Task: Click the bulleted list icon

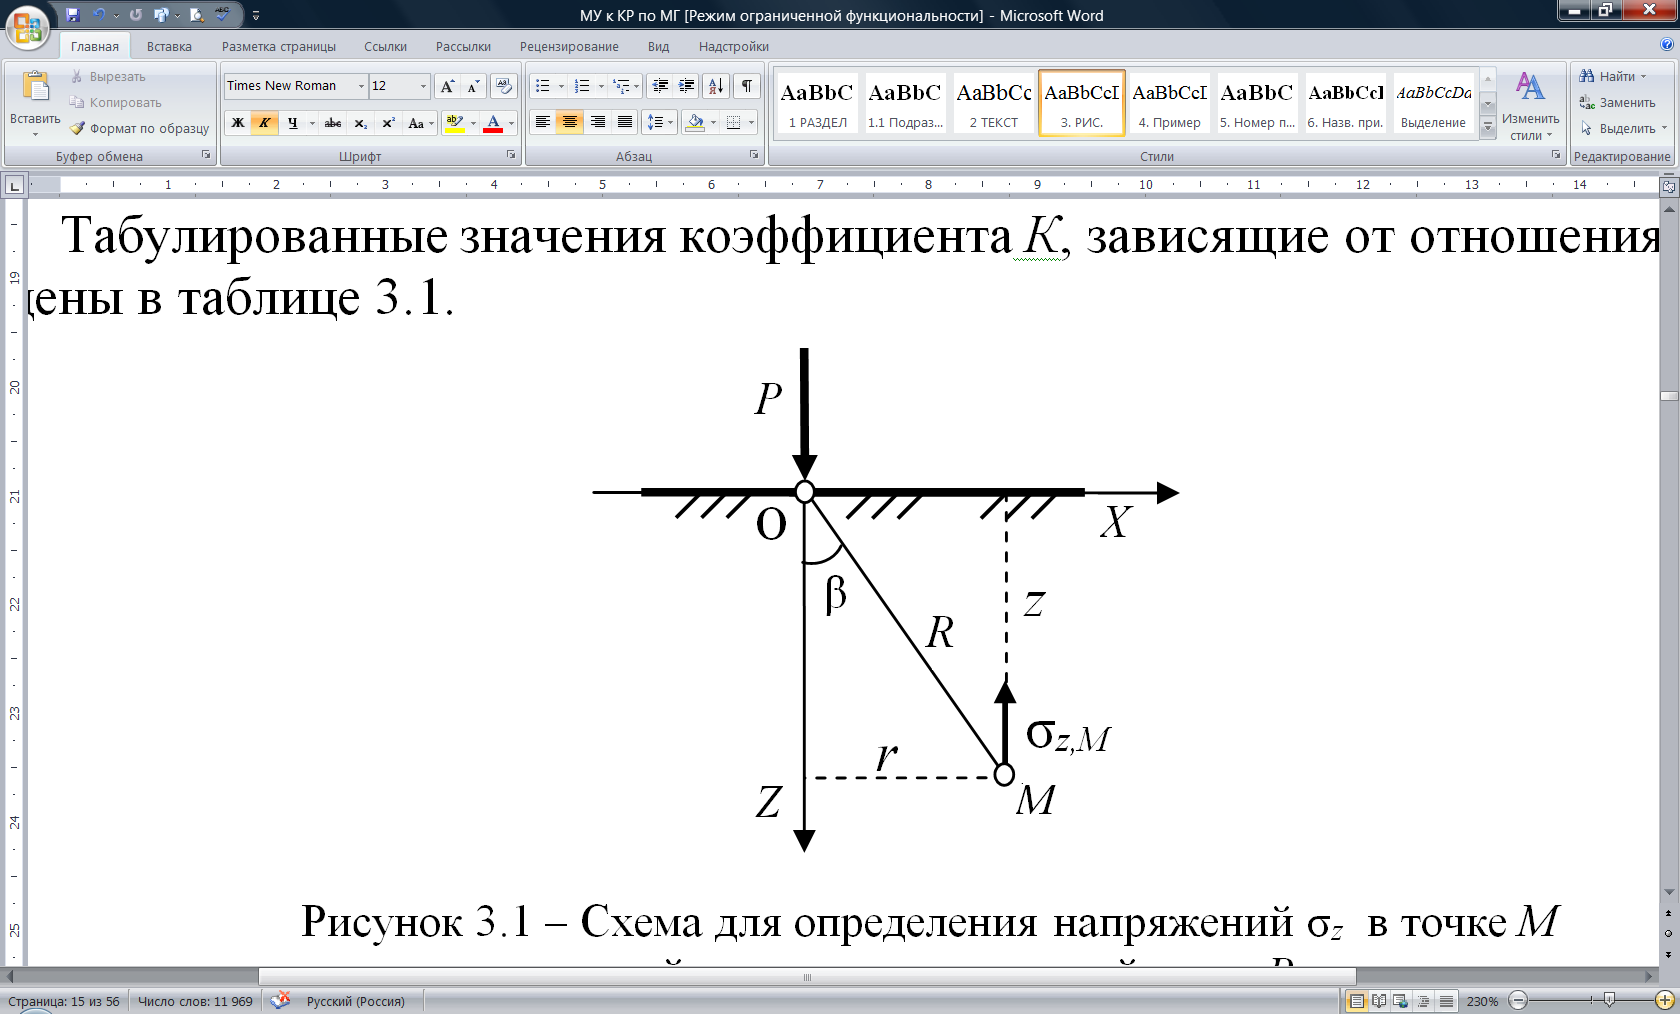Action: [x=542, y=86]
